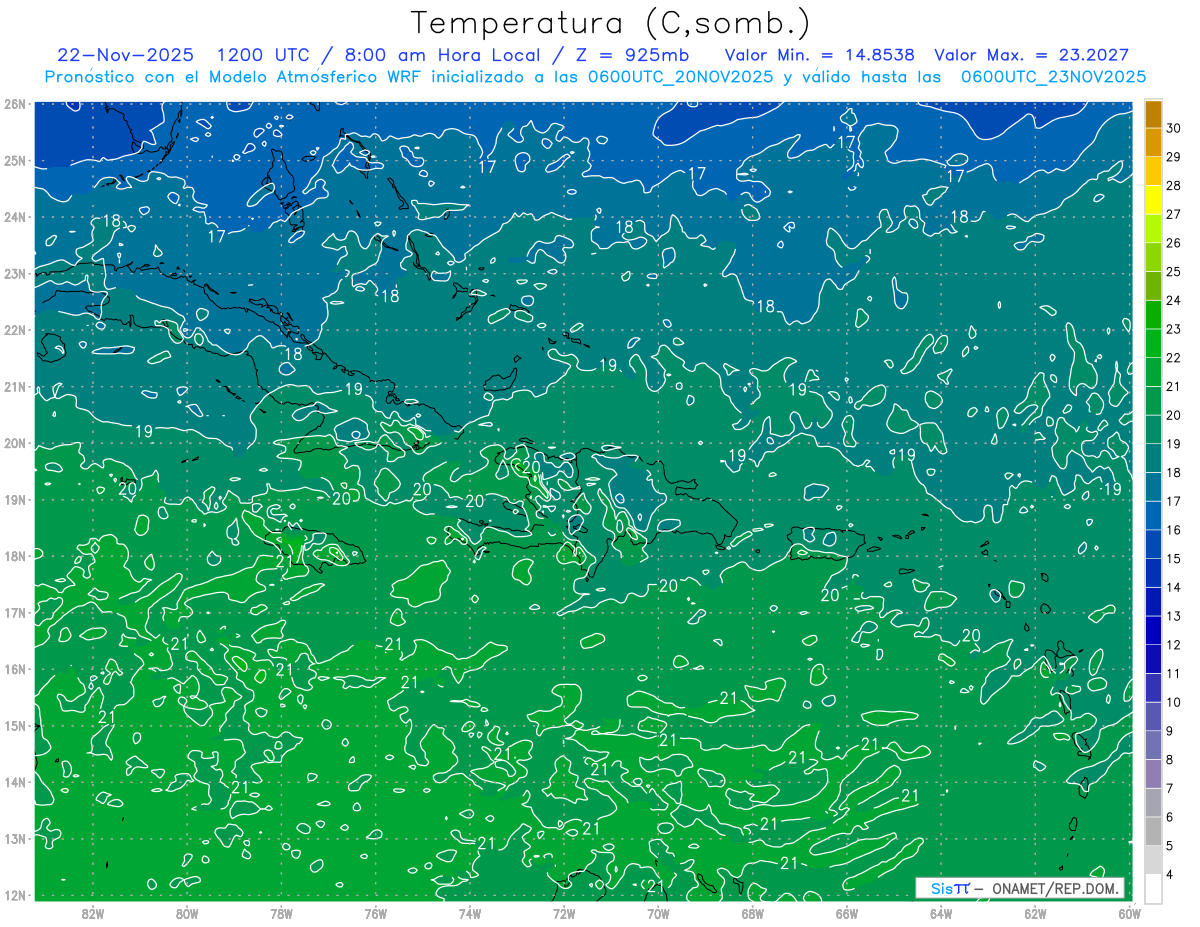Click the SisTT ONAMET/REP.DOM. logo box

tap(1020, 888)
